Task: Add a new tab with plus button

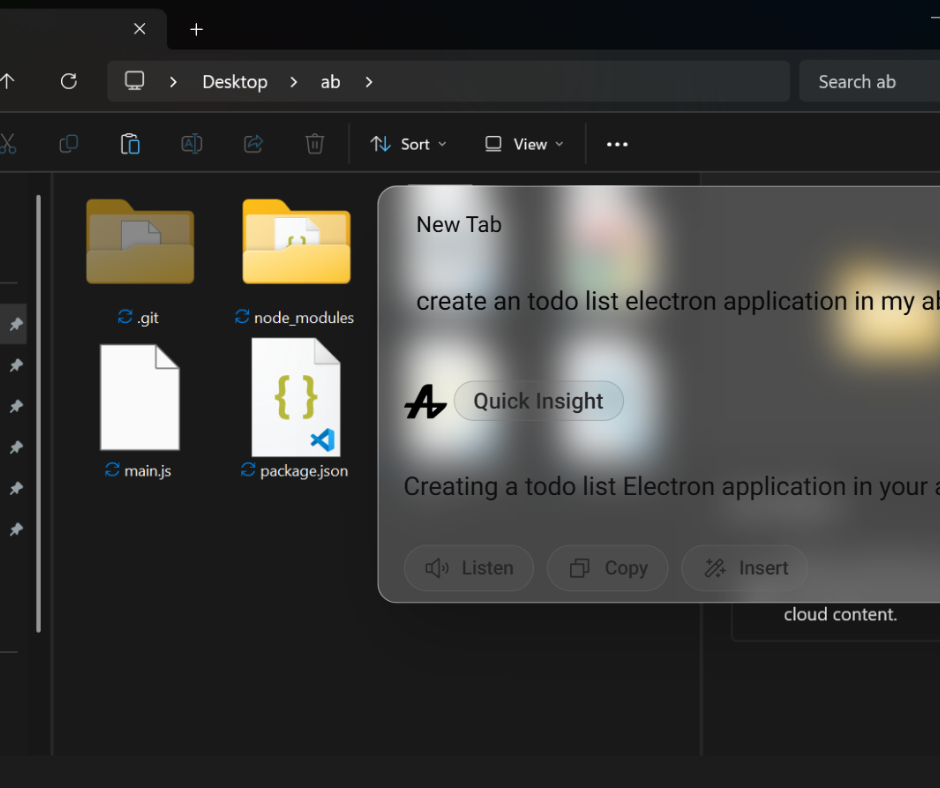Action: click(x=196, y=29)
